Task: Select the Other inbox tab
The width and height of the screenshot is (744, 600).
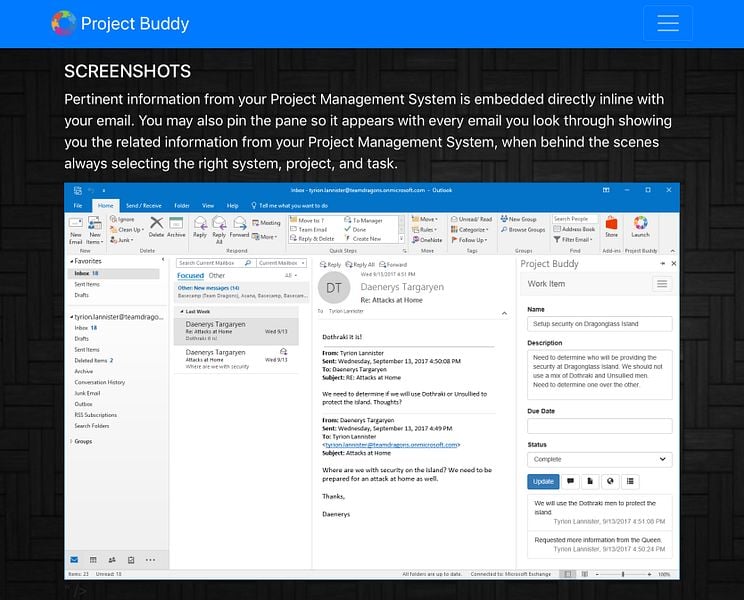Action: (x=217, y=276)
